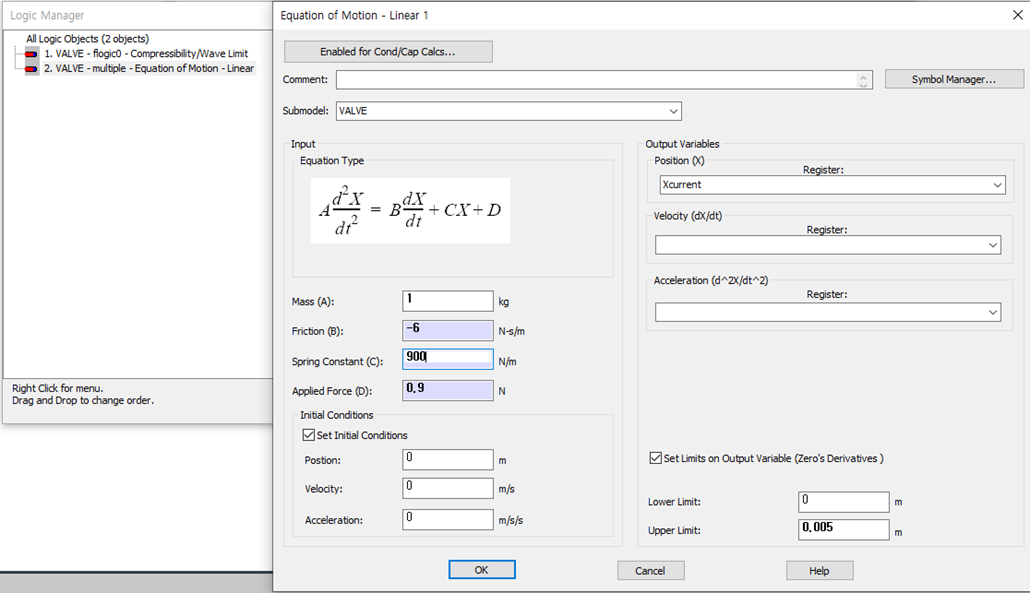
Task: Click the initial Acceleration input field
Action: [447, 519]
